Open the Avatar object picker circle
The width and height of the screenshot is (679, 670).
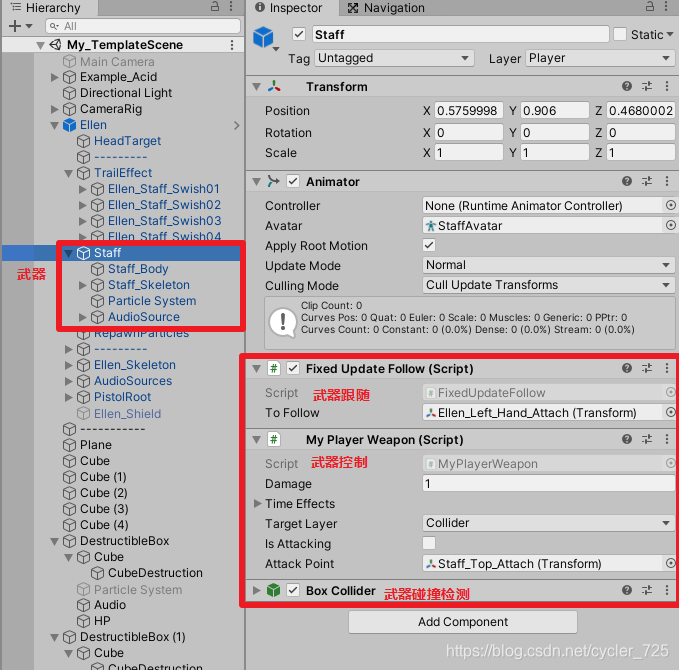[670, 225]
